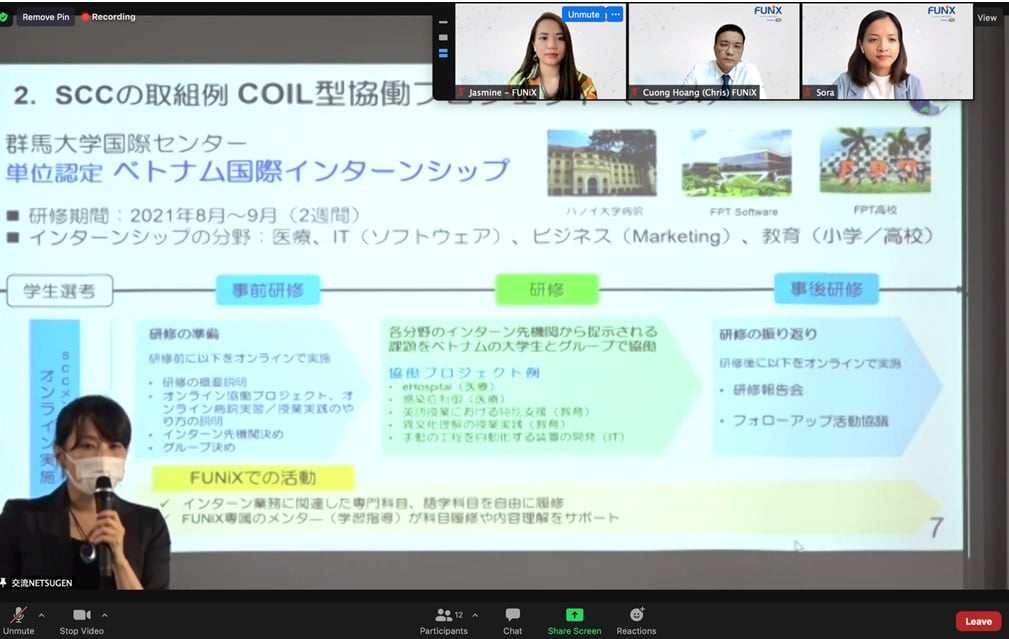Click the blue 事前研修 label on the slide
This screenshot has height=639, width=1009.
268,290
